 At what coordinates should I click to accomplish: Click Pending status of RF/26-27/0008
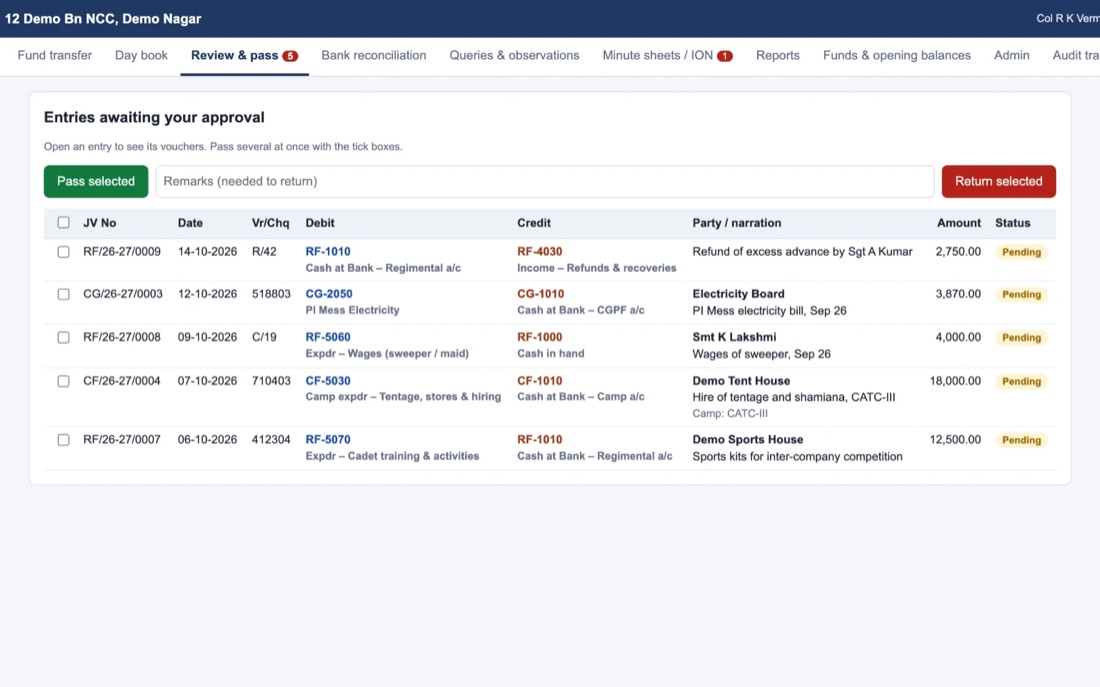point(1021,338)
